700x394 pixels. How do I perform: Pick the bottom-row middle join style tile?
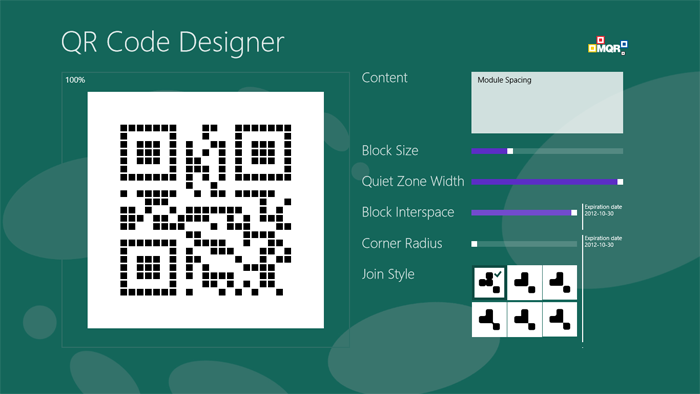click(525, 319)
